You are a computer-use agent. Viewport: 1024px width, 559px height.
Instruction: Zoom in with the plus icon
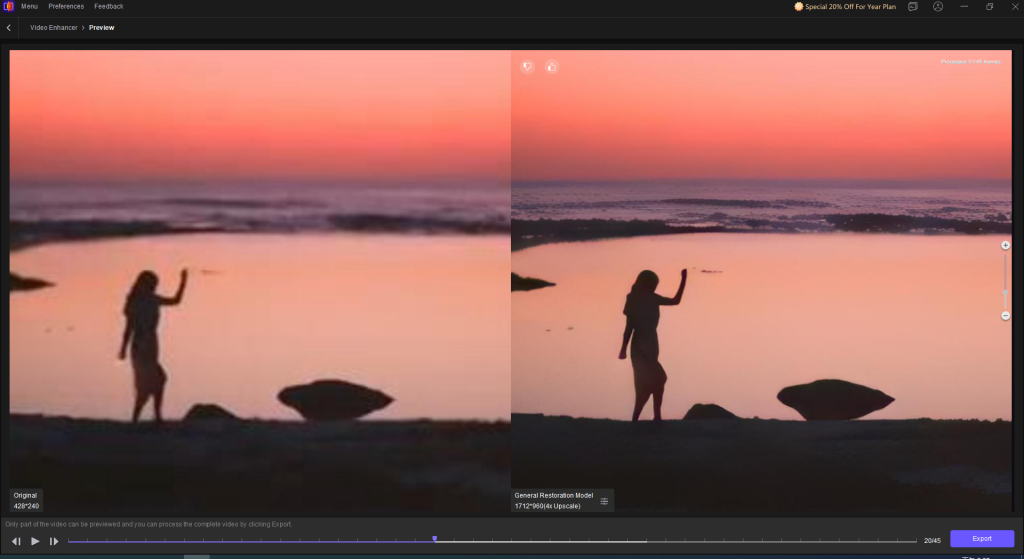[1006, 246]
